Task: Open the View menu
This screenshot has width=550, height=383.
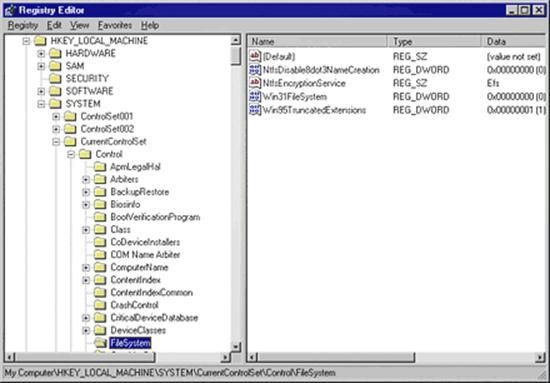Action: 80,26
